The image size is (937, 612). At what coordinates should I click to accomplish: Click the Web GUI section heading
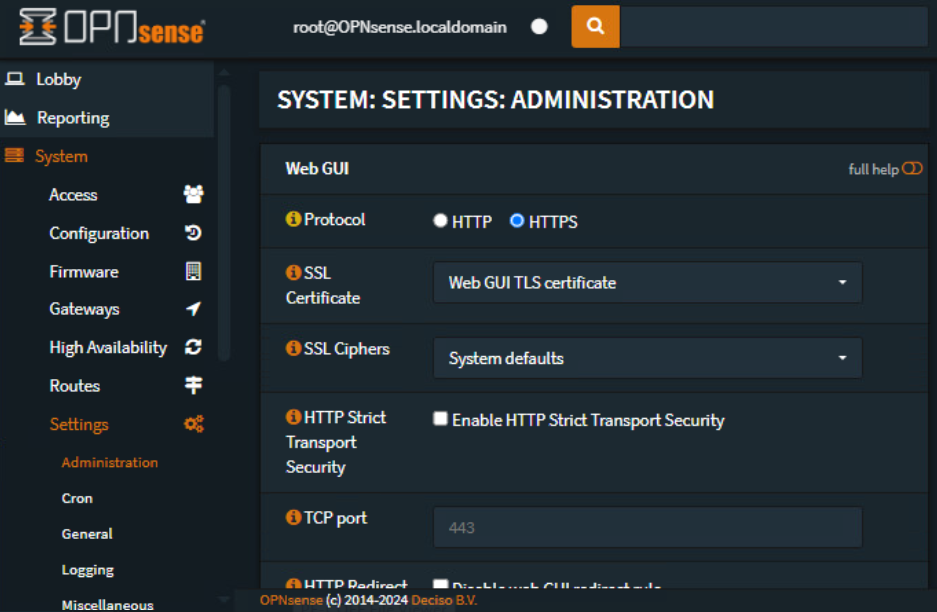(x=317, y=169)
